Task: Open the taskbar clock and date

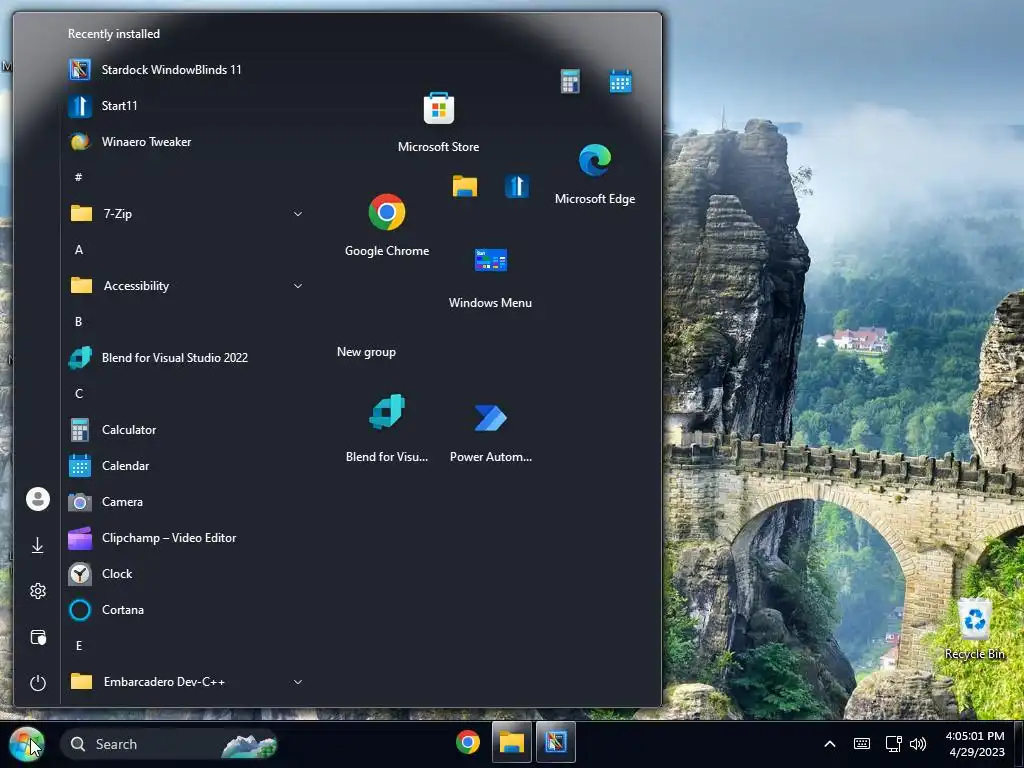Action: tap(976, 744)
